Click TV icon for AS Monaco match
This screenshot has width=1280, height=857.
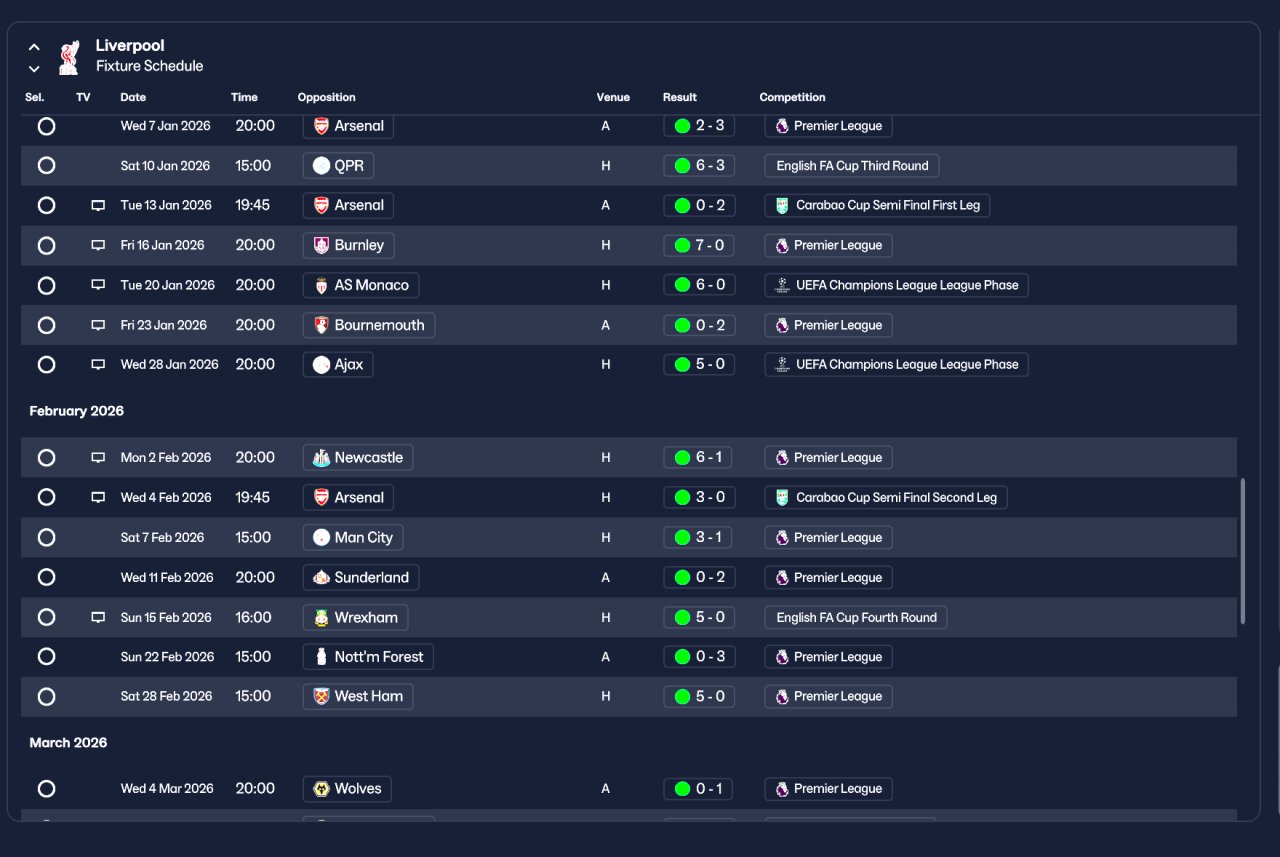pyautogui.click(x=98, y=285)
